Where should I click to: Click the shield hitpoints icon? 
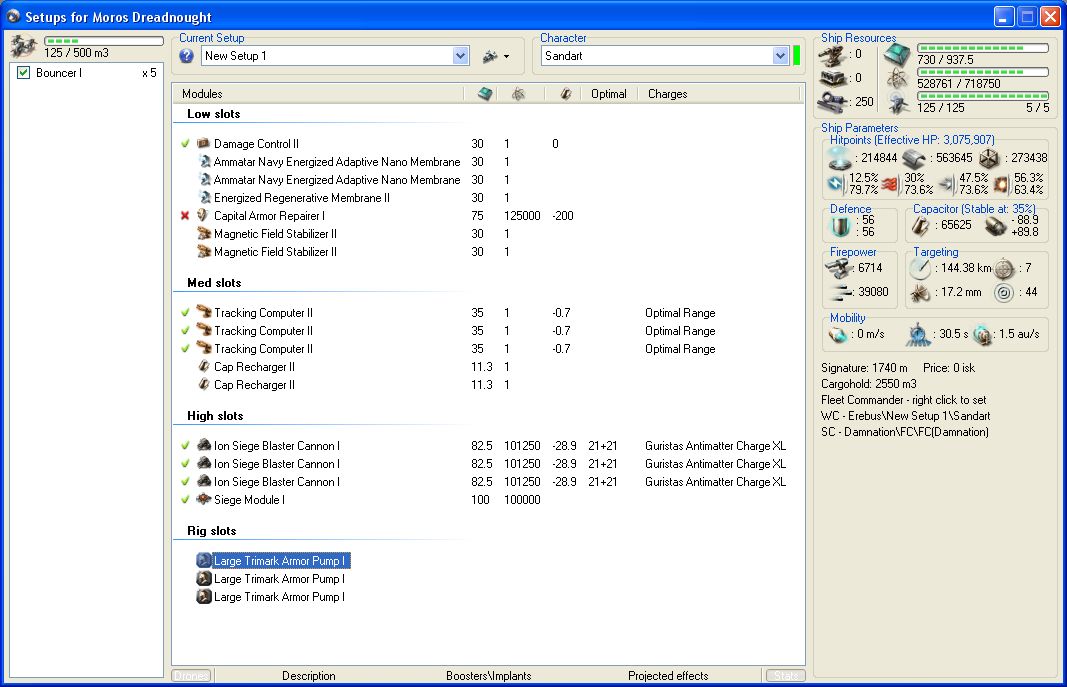(840, 158)
